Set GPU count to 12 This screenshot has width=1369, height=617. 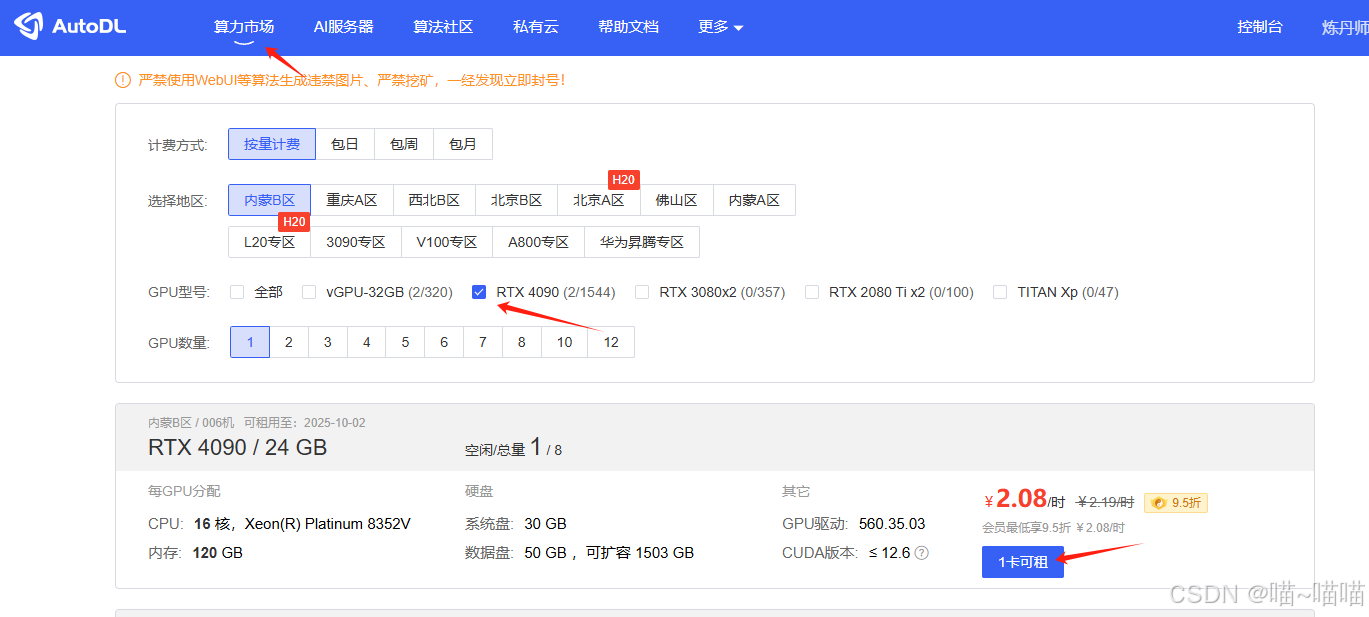tap(611, 342)
